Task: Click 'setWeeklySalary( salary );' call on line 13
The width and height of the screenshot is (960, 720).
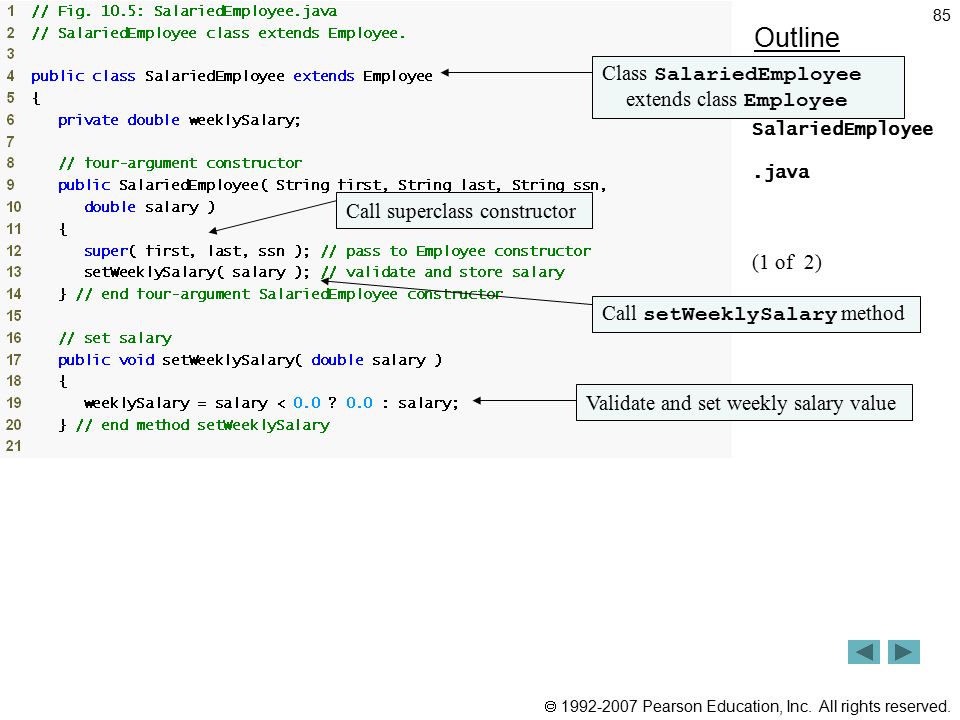Action: pos(197,272)
